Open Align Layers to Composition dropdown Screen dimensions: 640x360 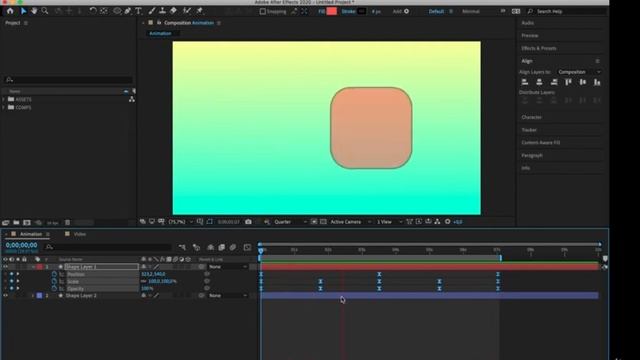579,72
